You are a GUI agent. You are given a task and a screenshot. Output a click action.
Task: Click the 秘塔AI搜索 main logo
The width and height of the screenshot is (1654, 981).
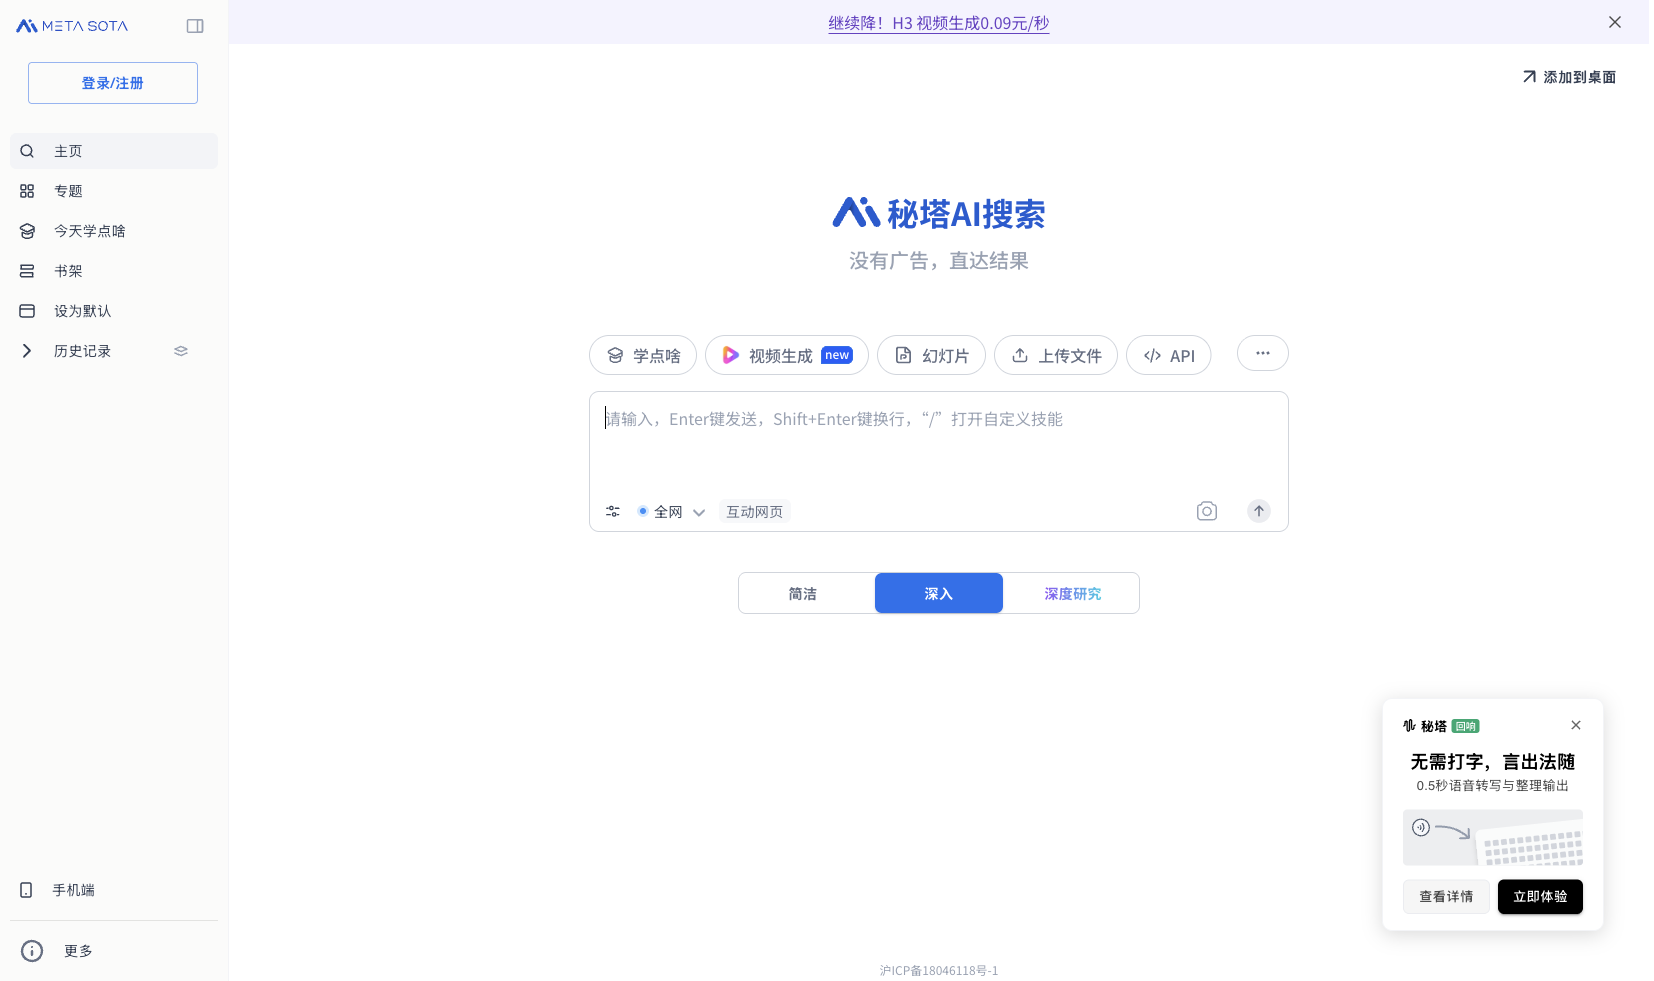tap(939, 213)
